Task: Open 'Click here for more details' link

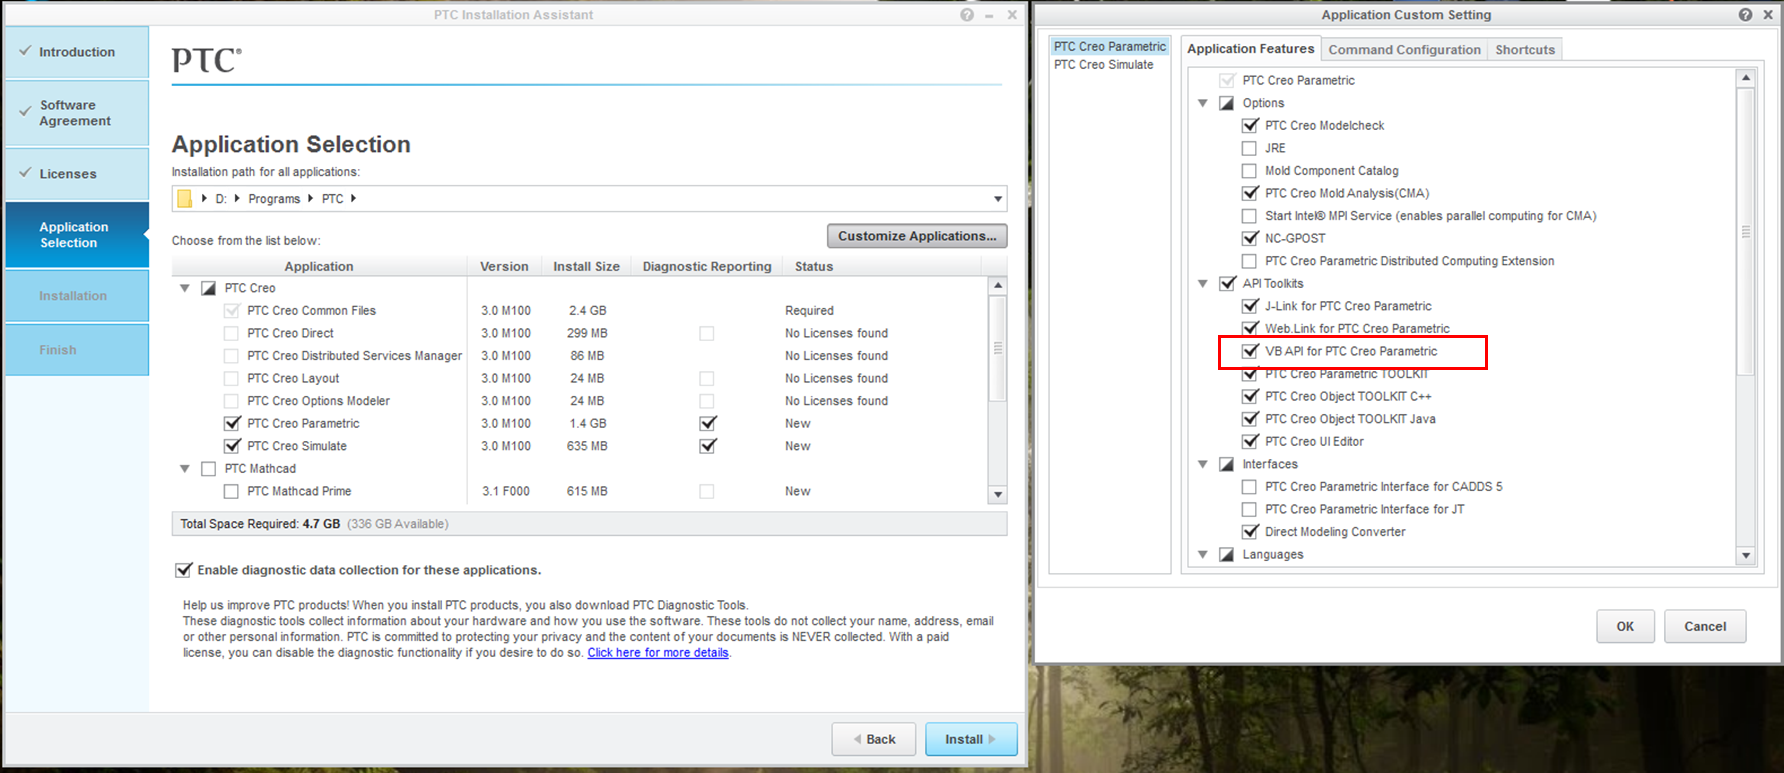Action: tap(658, 653)
